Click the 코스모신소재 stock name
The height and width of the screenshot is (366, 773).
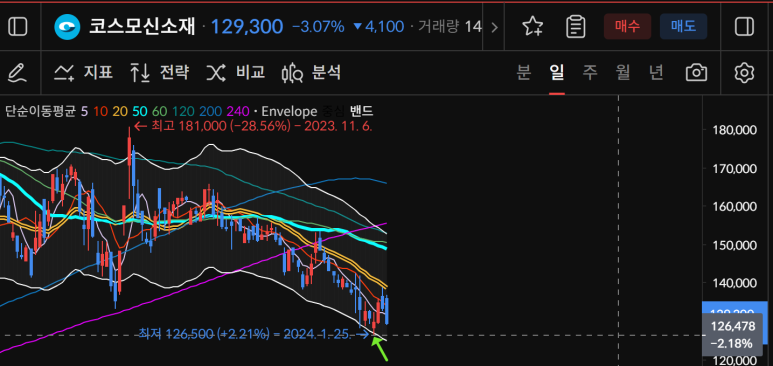click(142, 27)
